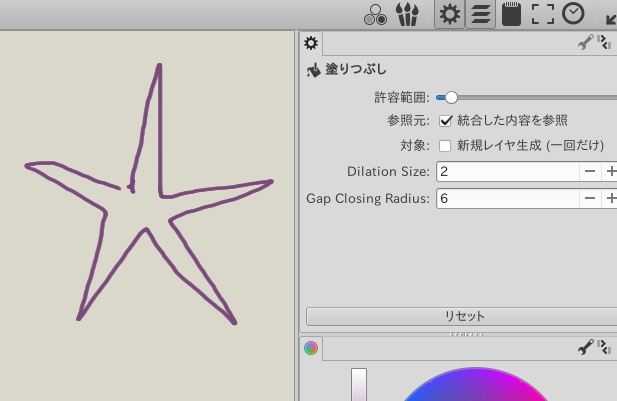Uncheck 統合した内容を参照 checkbox
The image size is (617, 401).
pos(445,120)
